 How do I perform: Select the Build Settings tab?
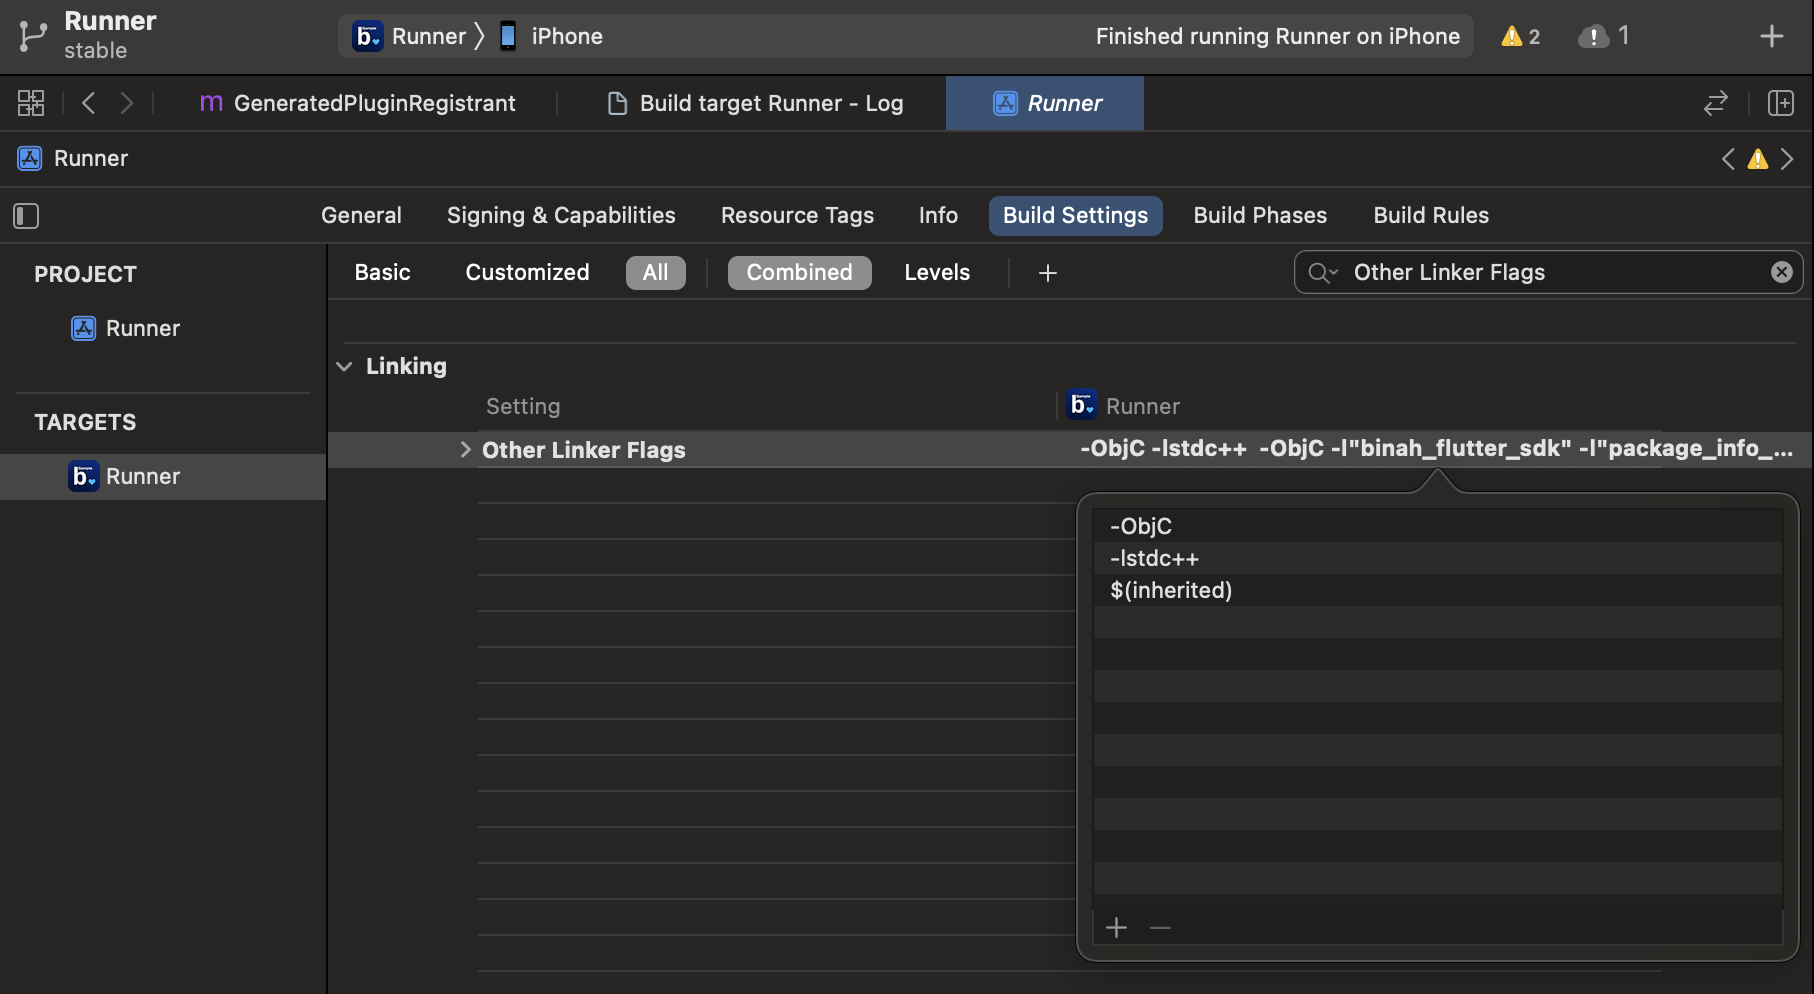click(1075, 215)
